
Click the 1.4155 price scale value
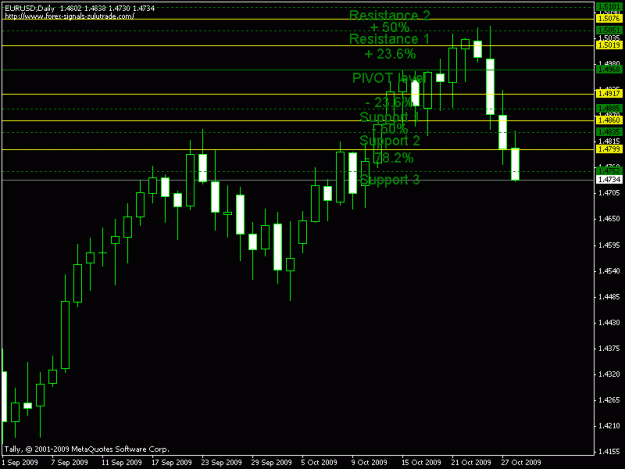[609, 452]
